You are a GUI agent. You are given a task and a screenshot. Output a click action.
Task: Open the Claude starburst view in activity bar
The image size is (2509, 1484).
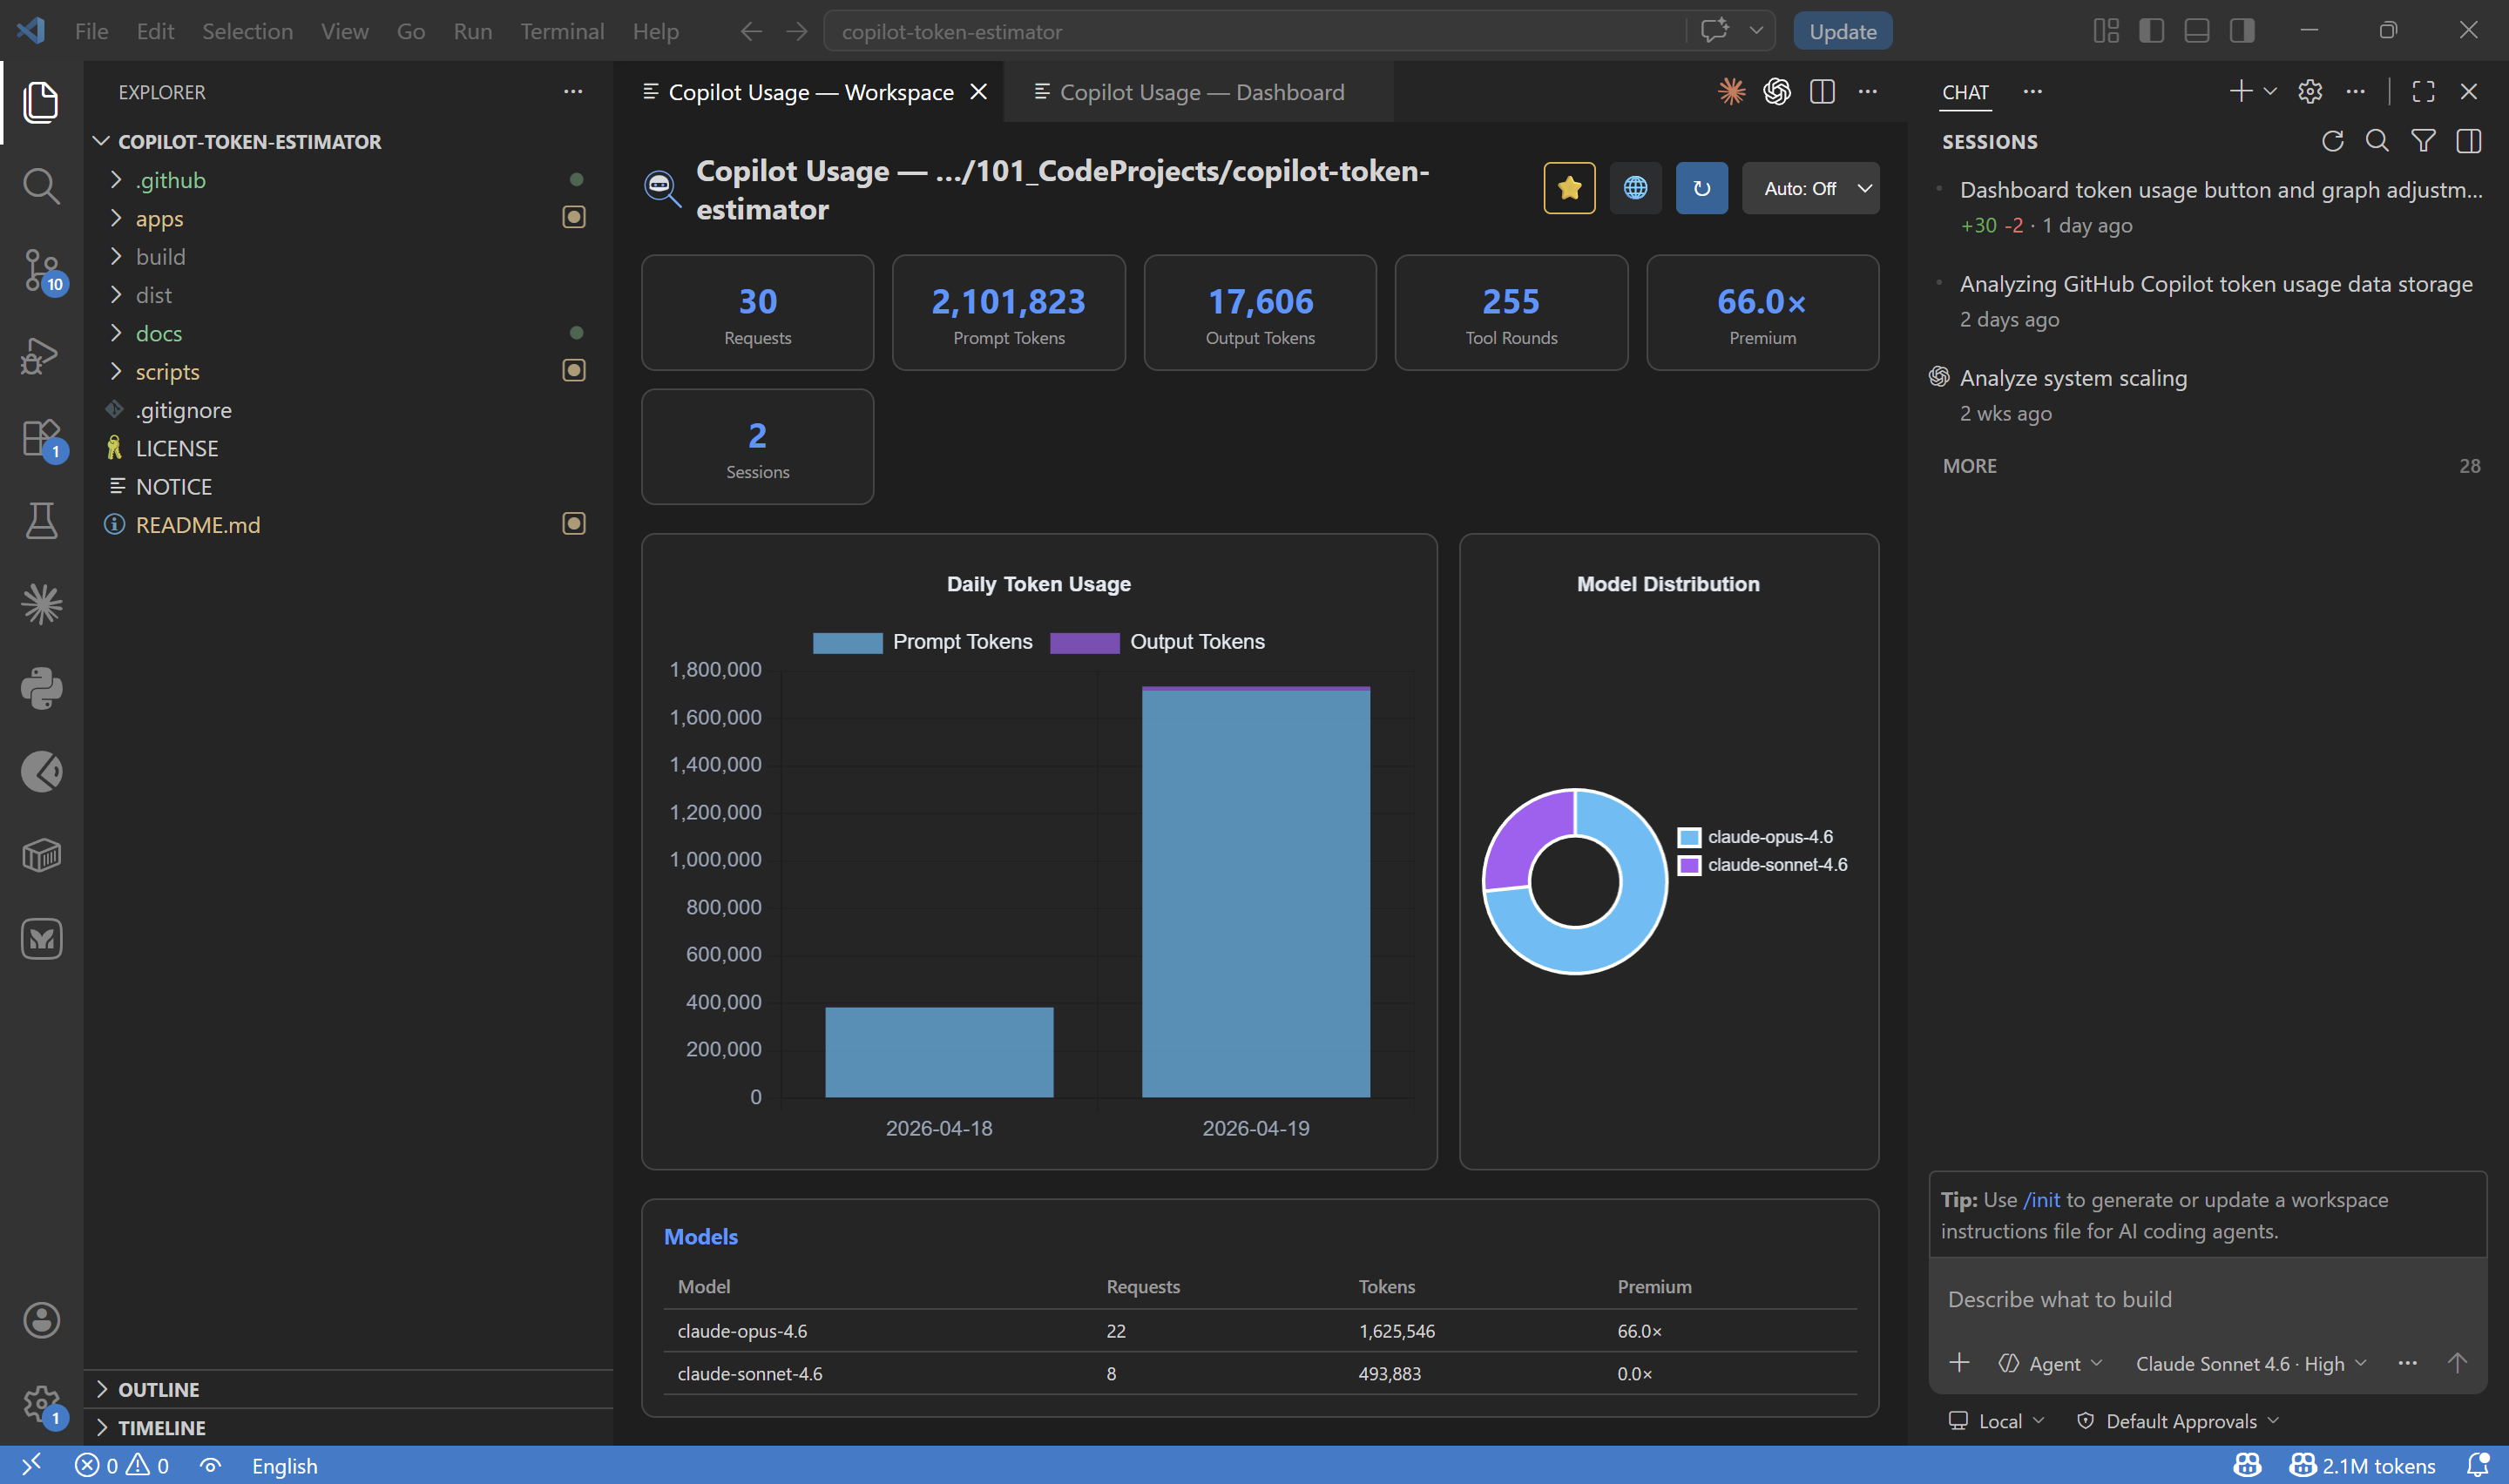41,604
